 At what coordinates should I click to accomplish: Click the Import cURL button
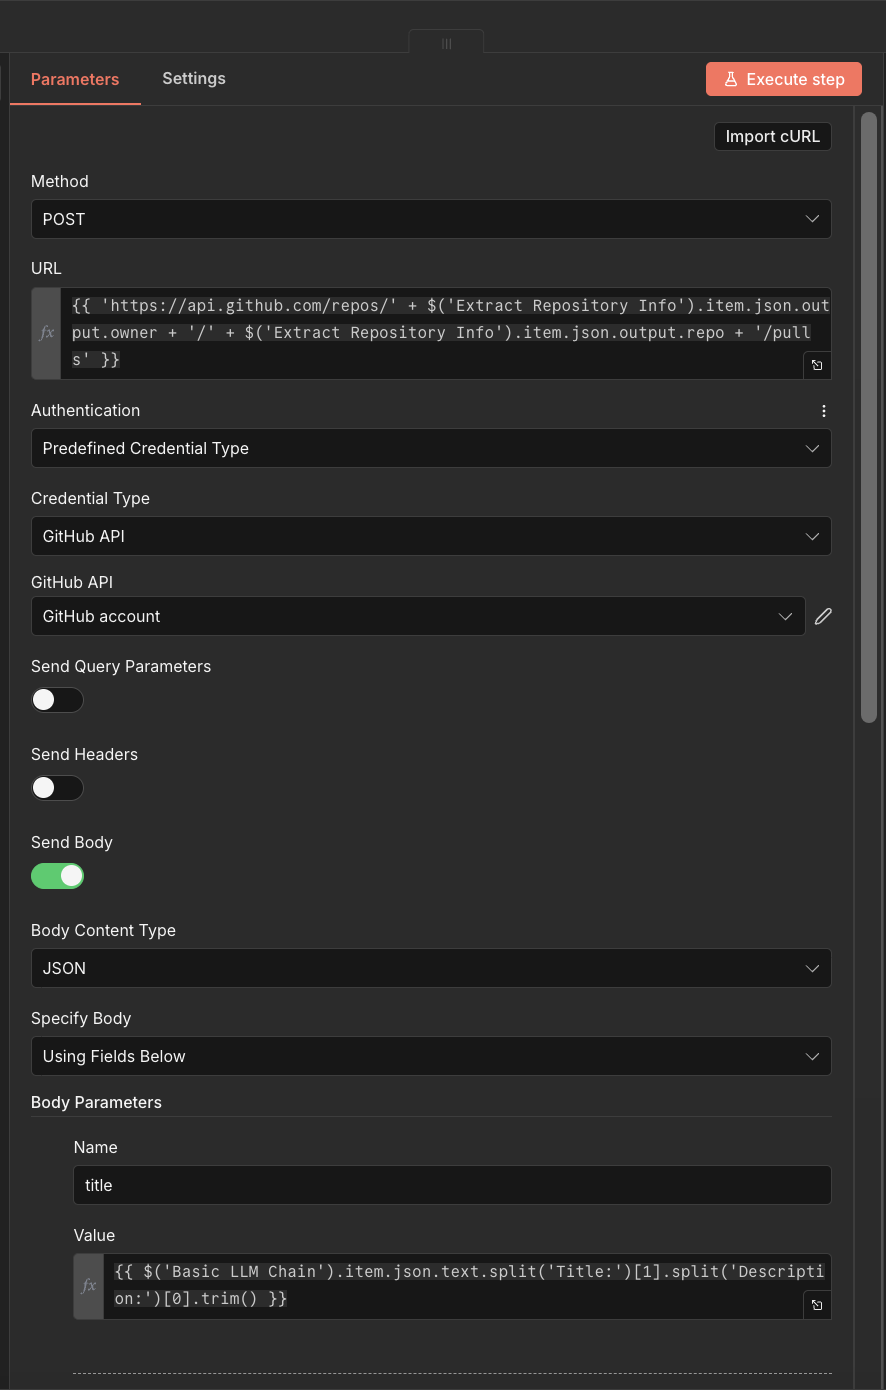coord(772,136)
